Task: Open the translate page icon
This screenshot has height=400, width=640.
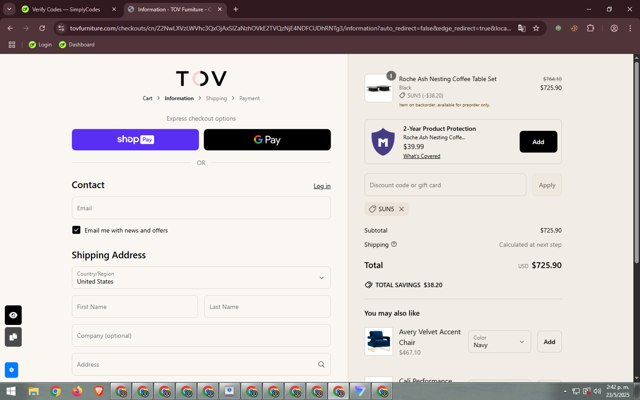Action: coord(522,28)
